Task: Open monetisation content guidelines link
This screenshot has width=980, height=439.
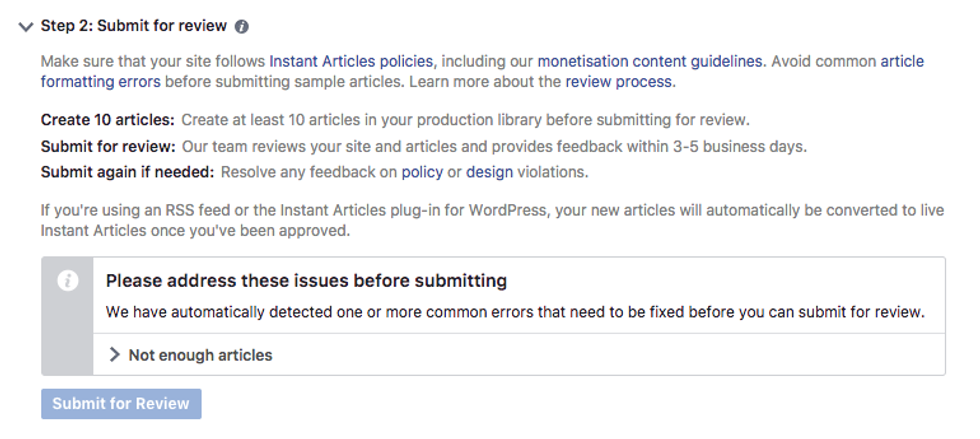Action: [x=651, y=61]
